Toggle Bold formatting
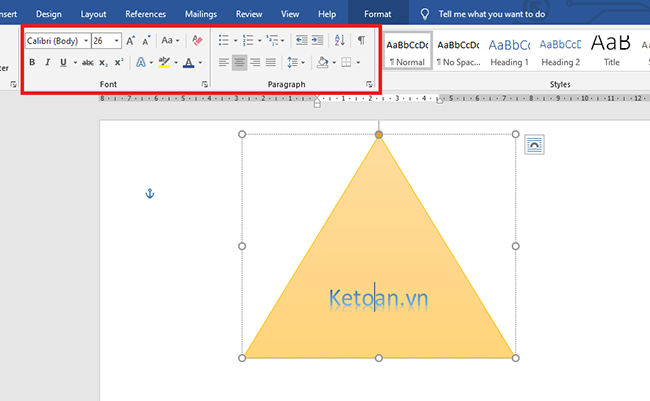The image size is (650, 401). coord(32,63)
